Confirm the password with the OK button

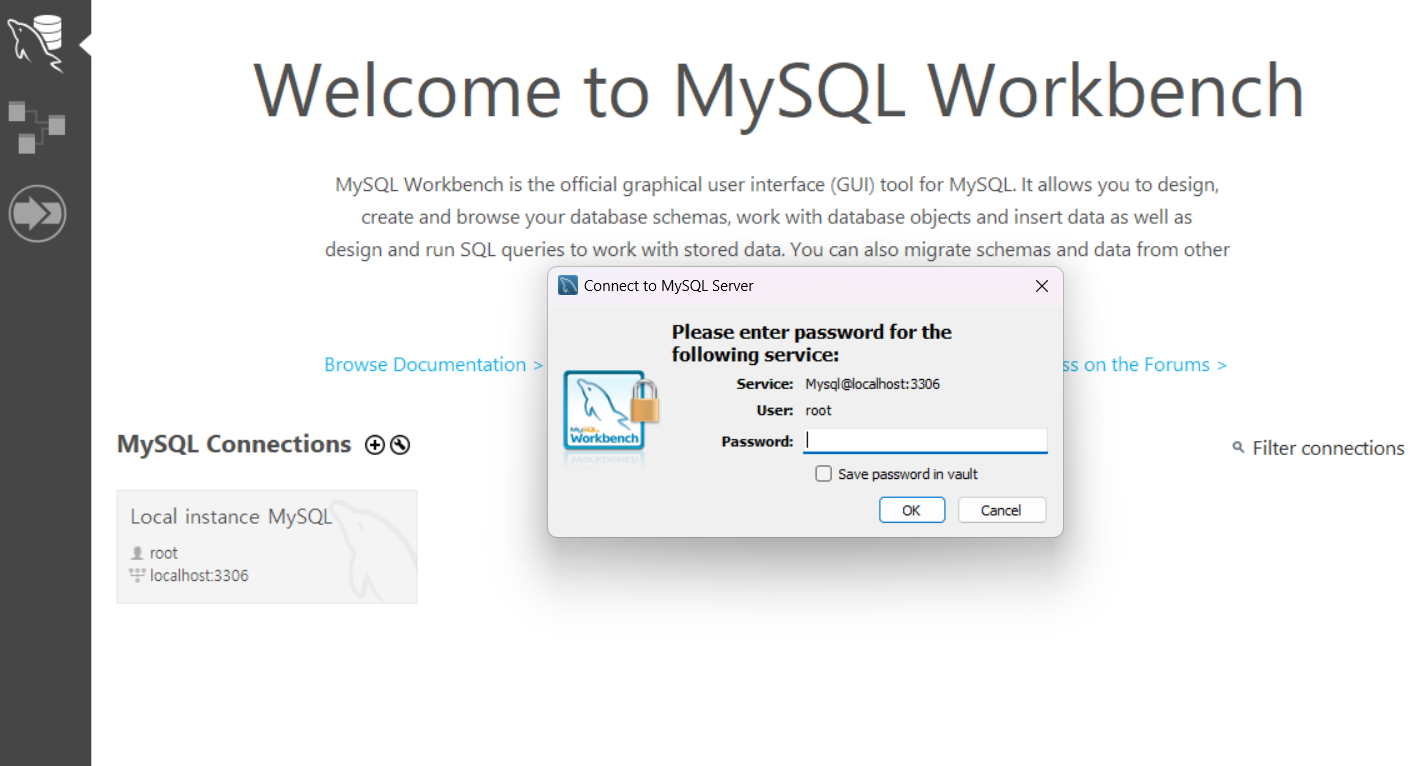click(912, 510)
